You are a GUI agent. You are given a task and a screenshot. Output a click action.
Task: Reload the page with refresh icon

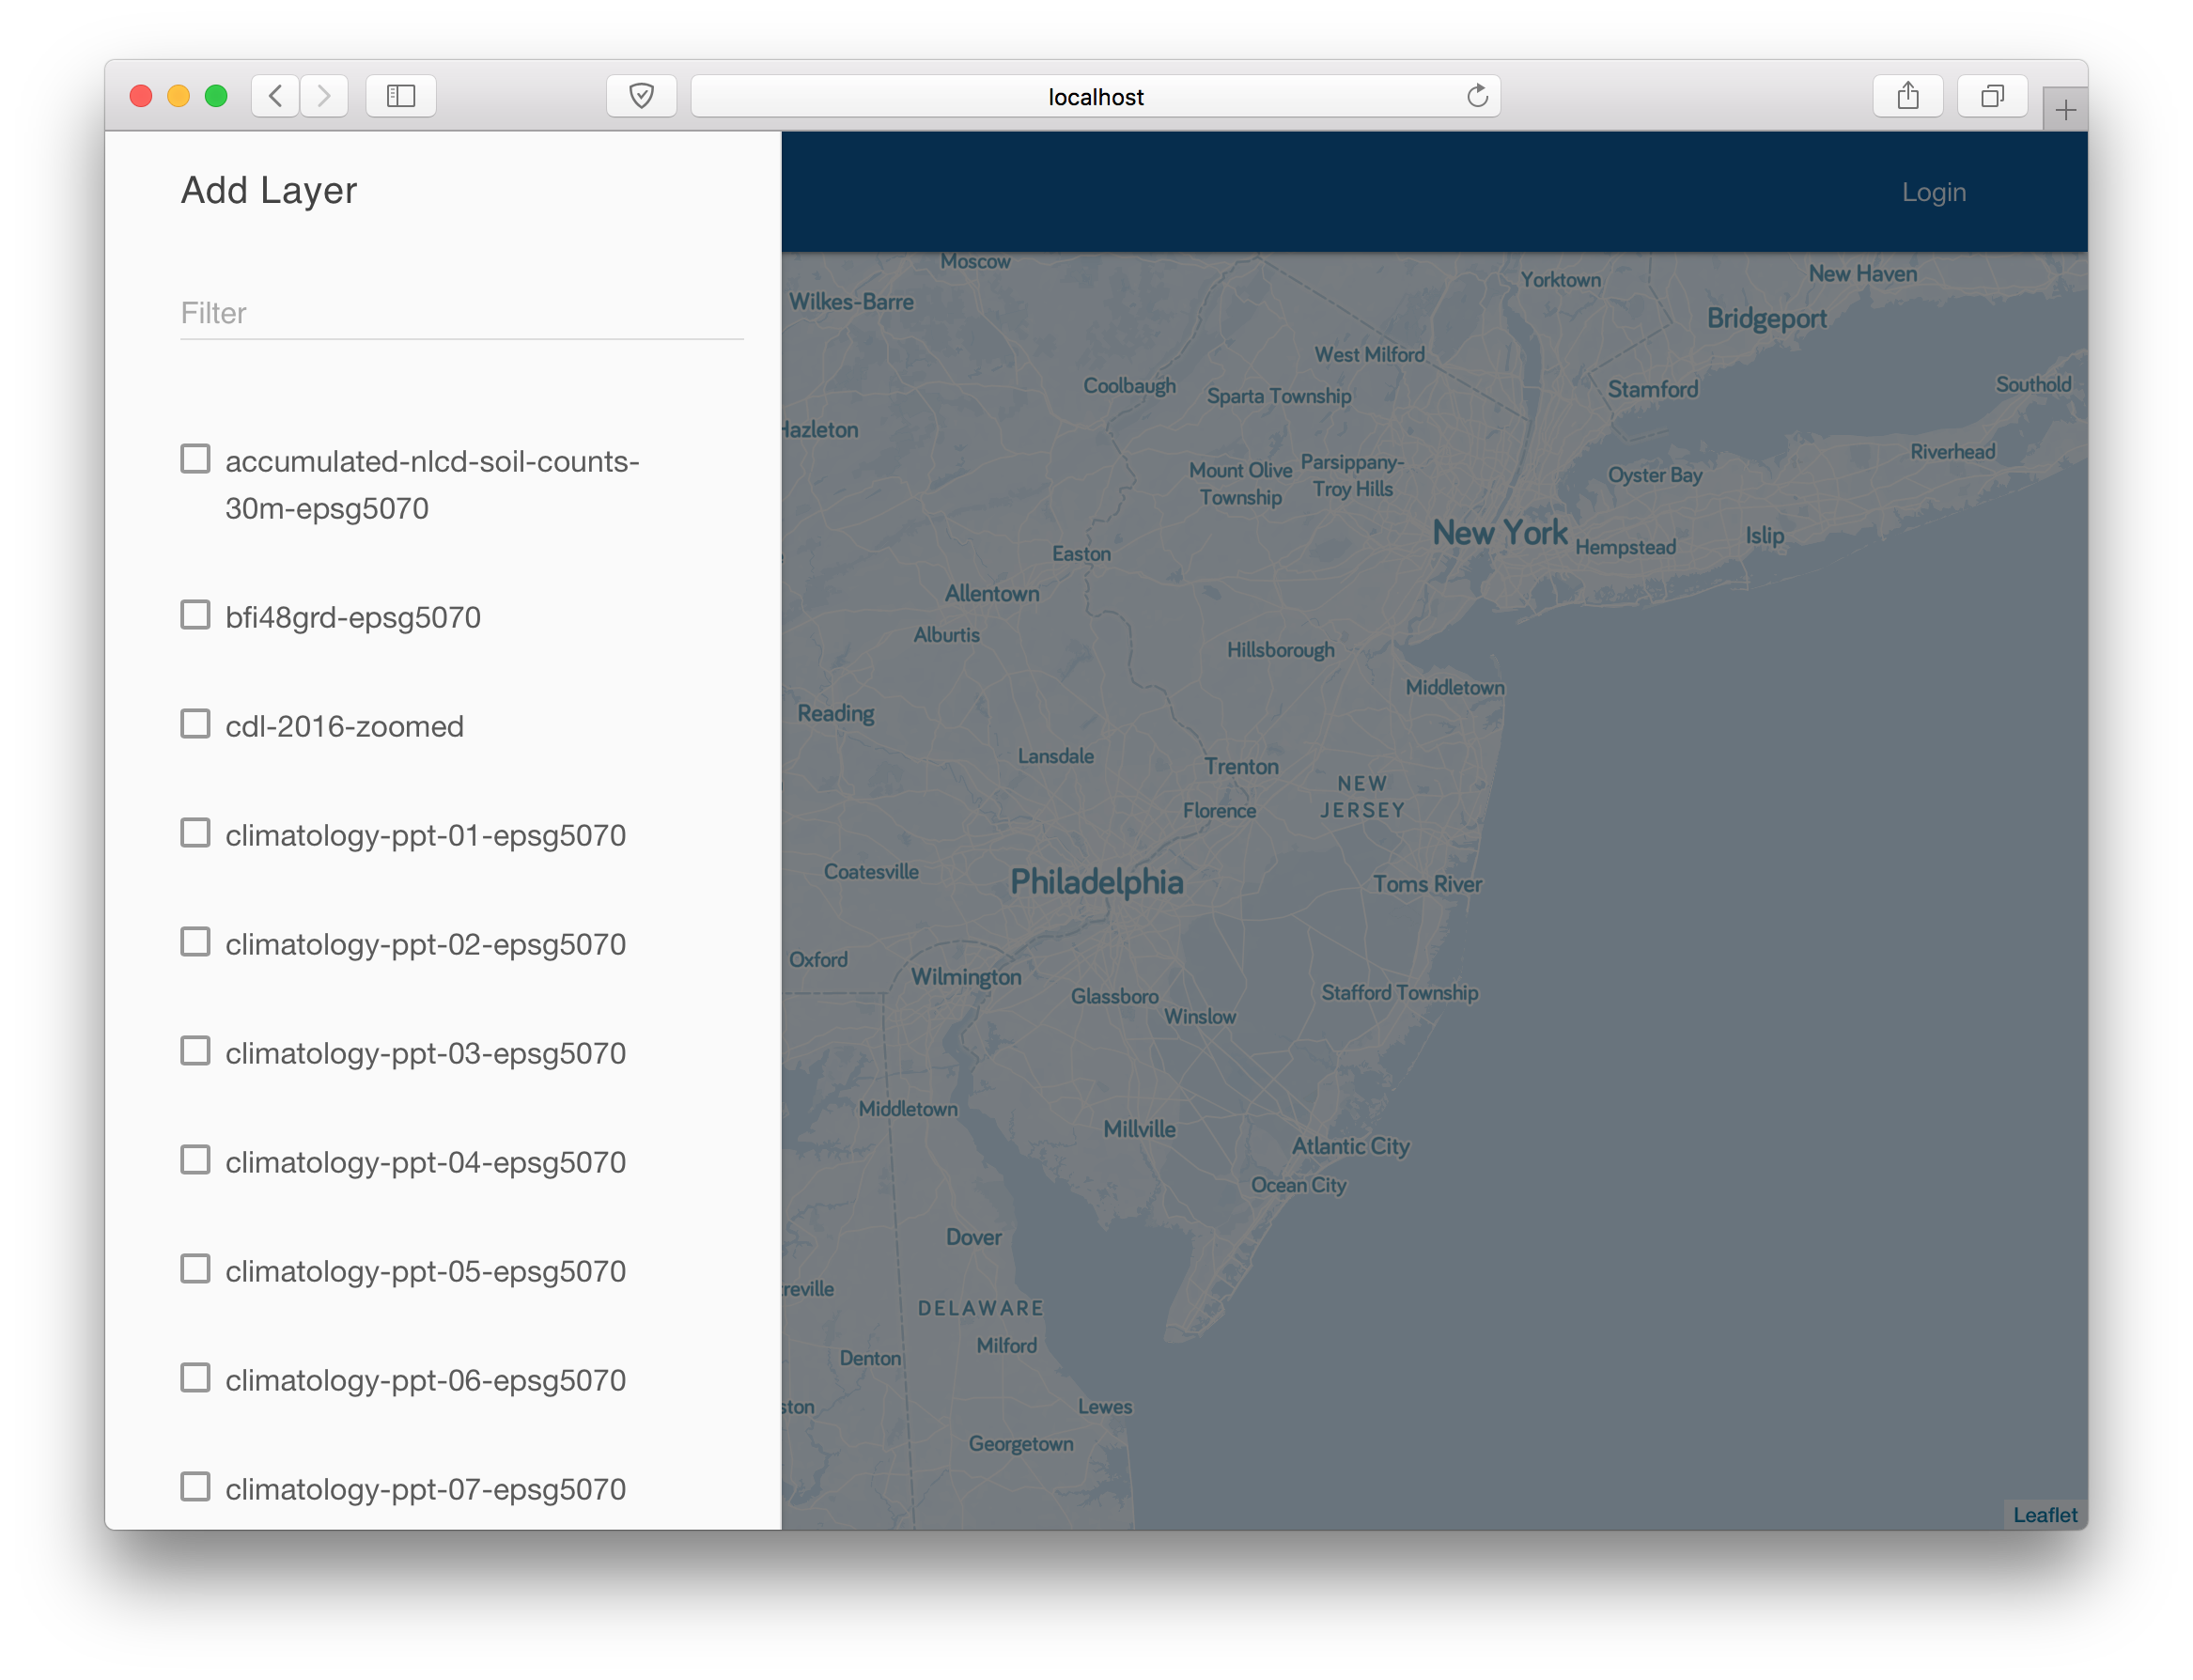point(1477,96)
